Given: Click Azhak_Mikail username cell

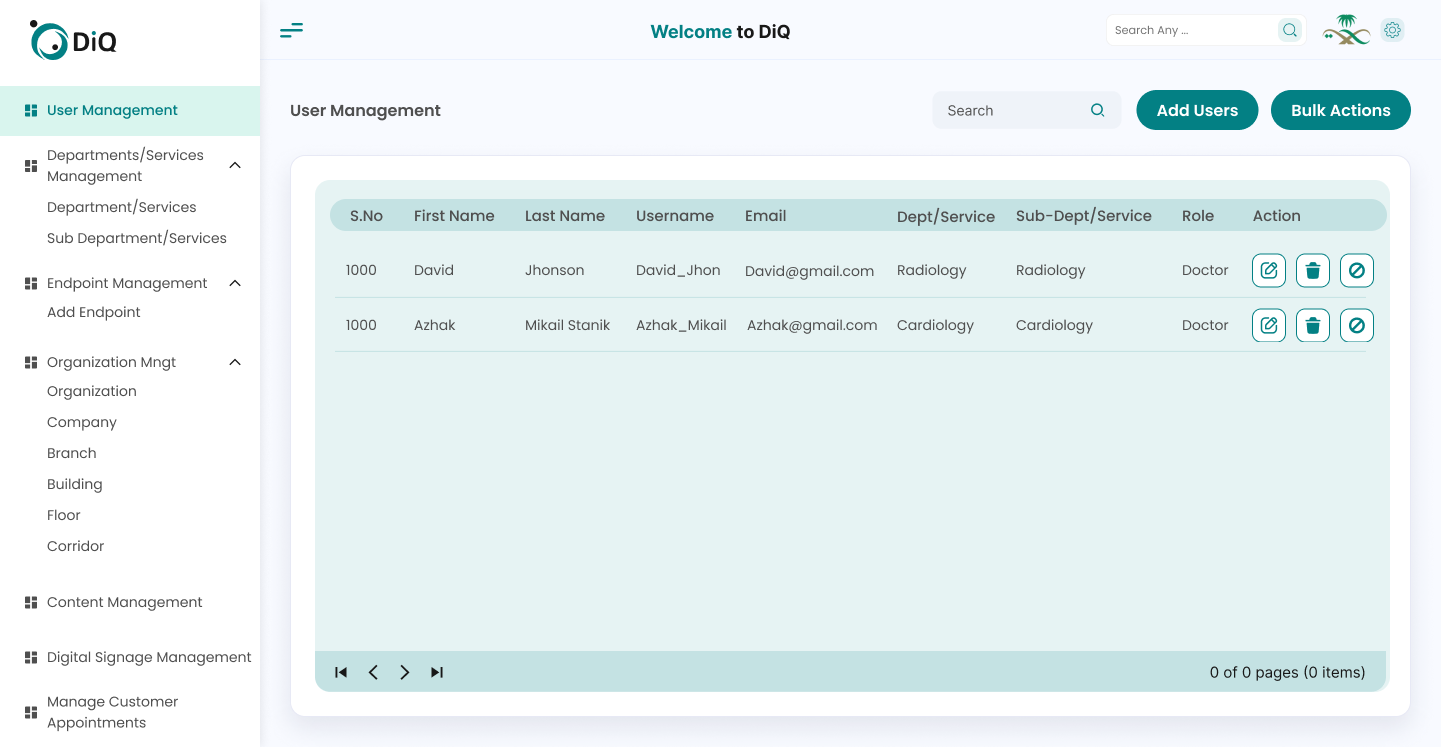Looking at the screenshot, I should tap(681, 325).
